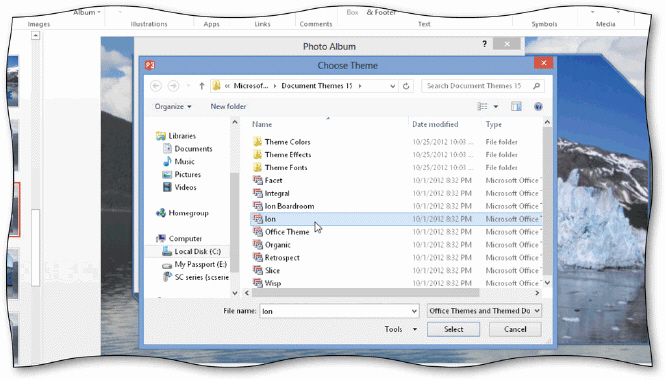Select Music in navigation pane
Screen dimensions: 665x380
point(184,161)
